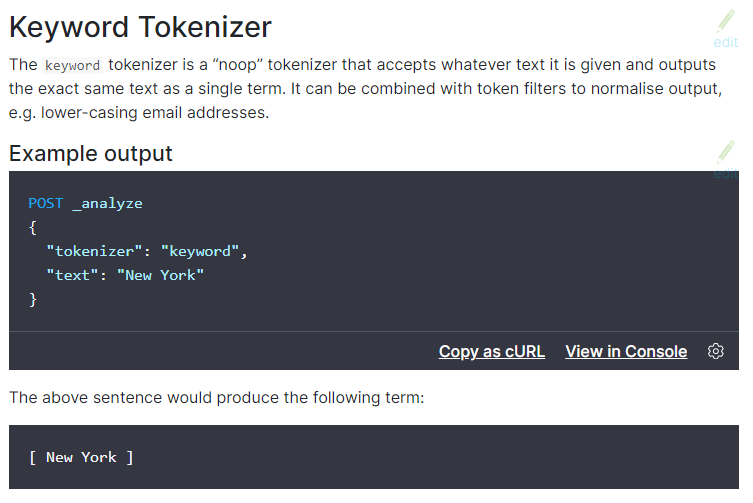This screenshot has height=503, width=753.
Task: Click the Copy as cURL link
Action: point(492,351)
